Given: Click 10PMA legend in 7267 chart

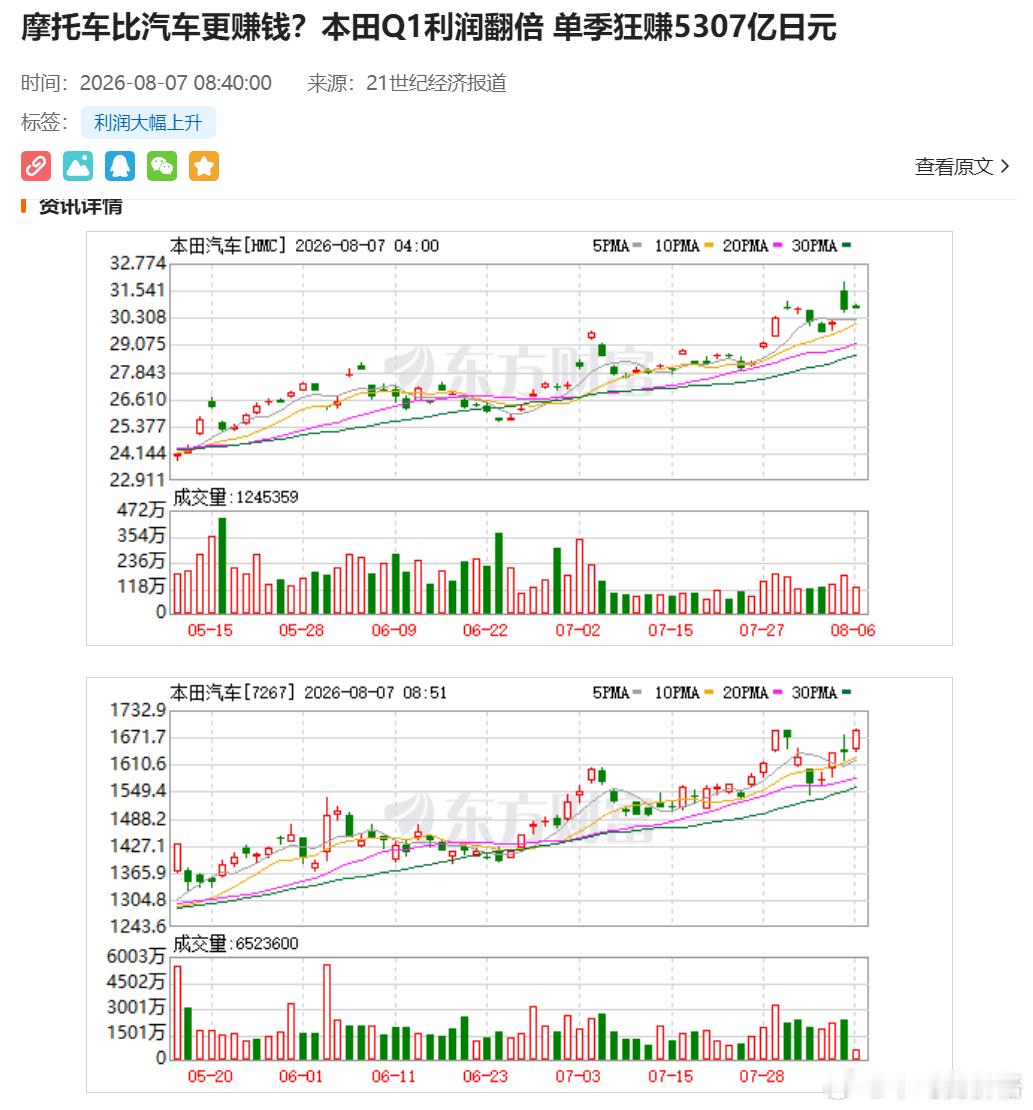Looking at the screenshot, I should tap(683, 692).
